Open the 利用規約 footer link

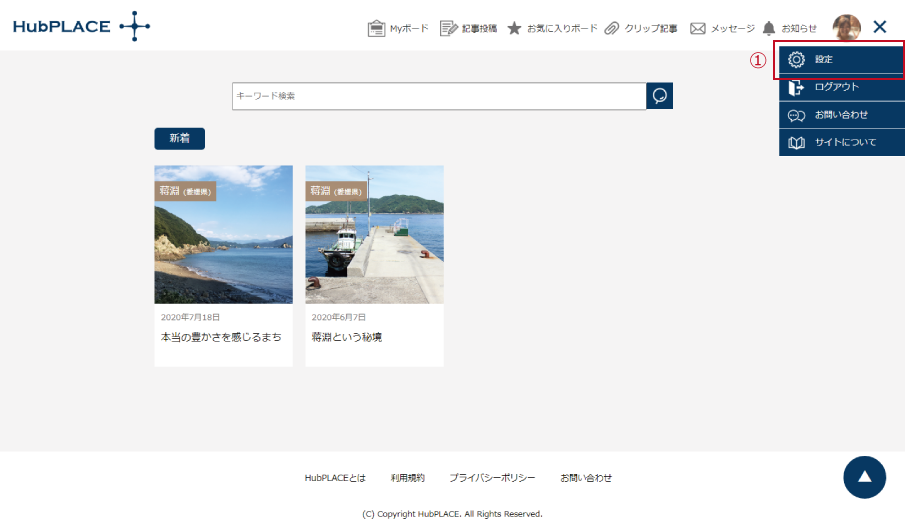click(407, 478)
